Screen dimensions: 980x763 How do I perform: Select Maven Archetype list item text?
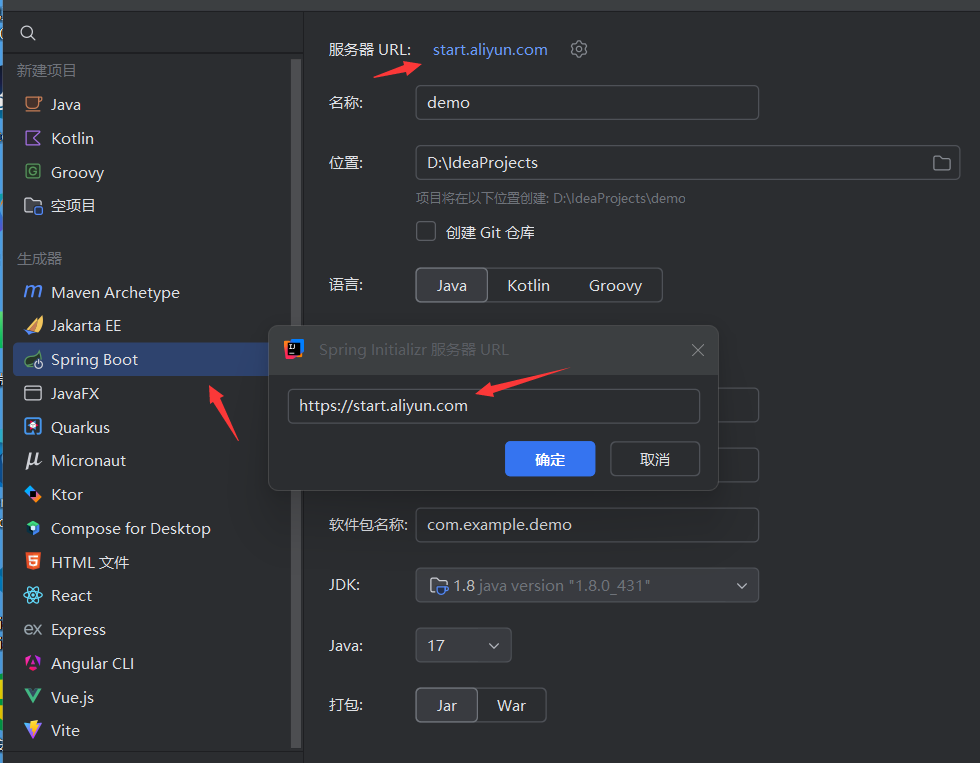115,292
